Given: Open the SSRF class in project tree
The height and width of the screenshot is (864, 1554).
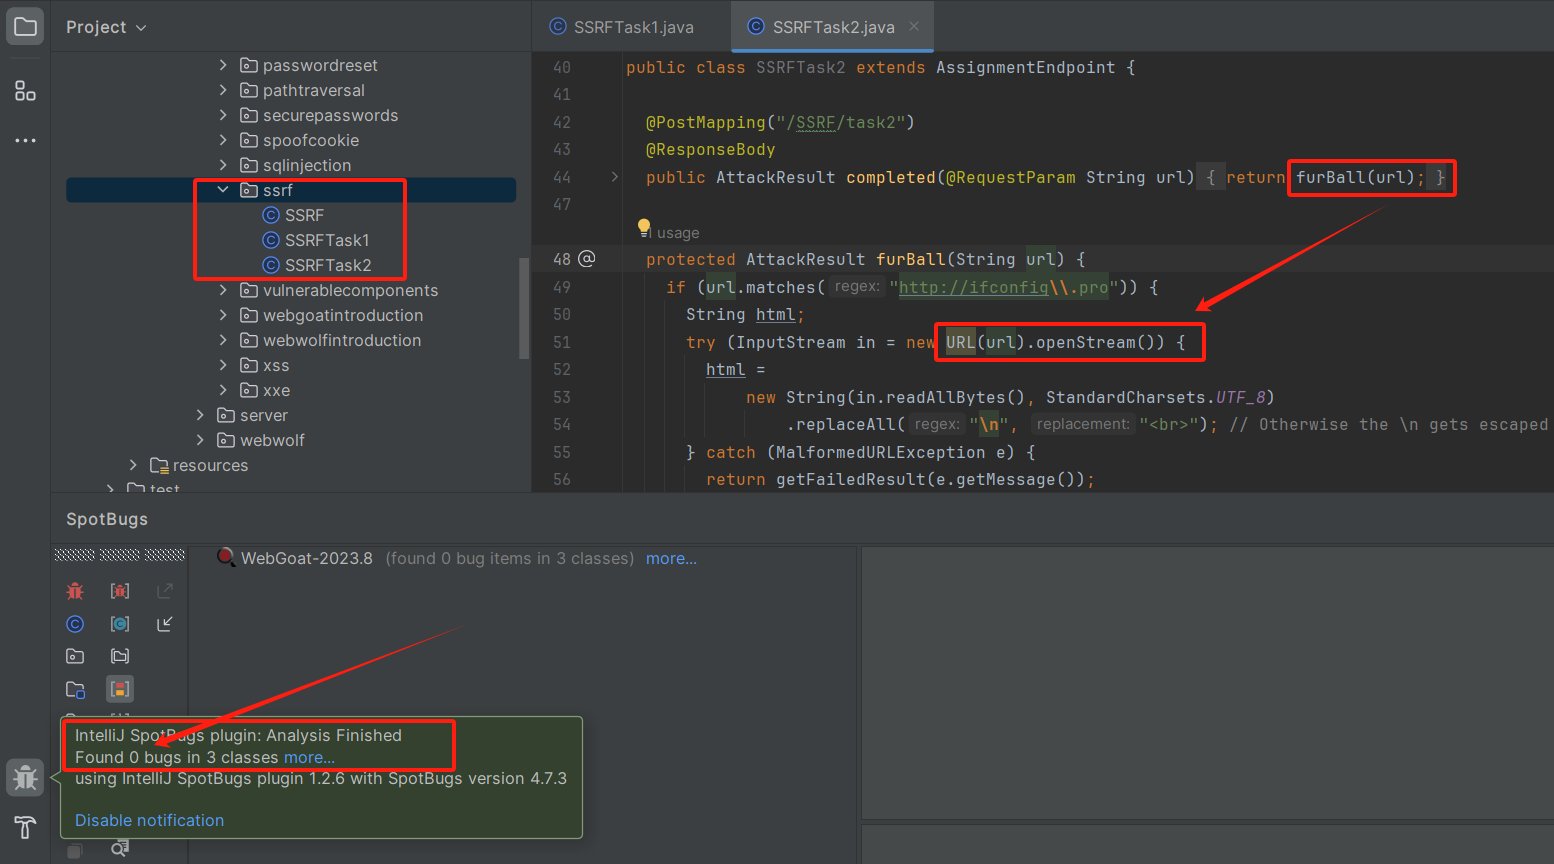Looking at the screenshot, I should 293,215.
